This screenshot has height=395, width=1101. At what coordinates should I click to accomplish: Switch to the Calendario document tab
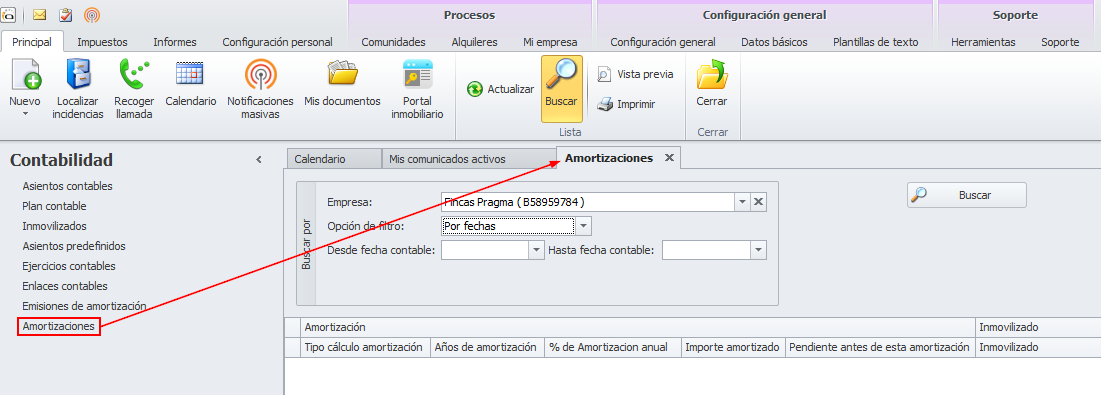point(334,159)
